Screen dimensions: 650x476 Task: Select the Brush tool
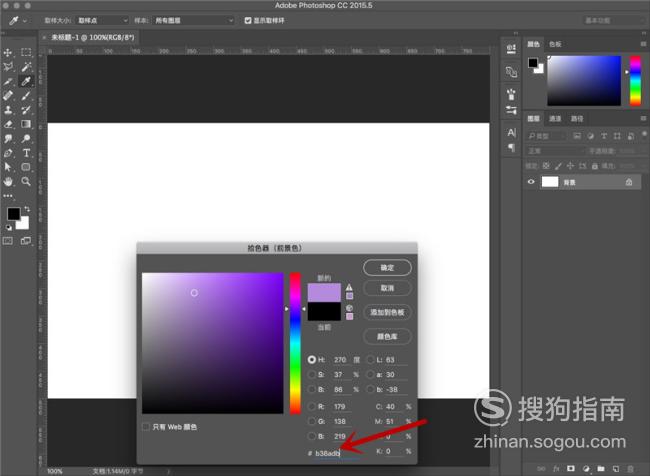(x=26, y=96)
